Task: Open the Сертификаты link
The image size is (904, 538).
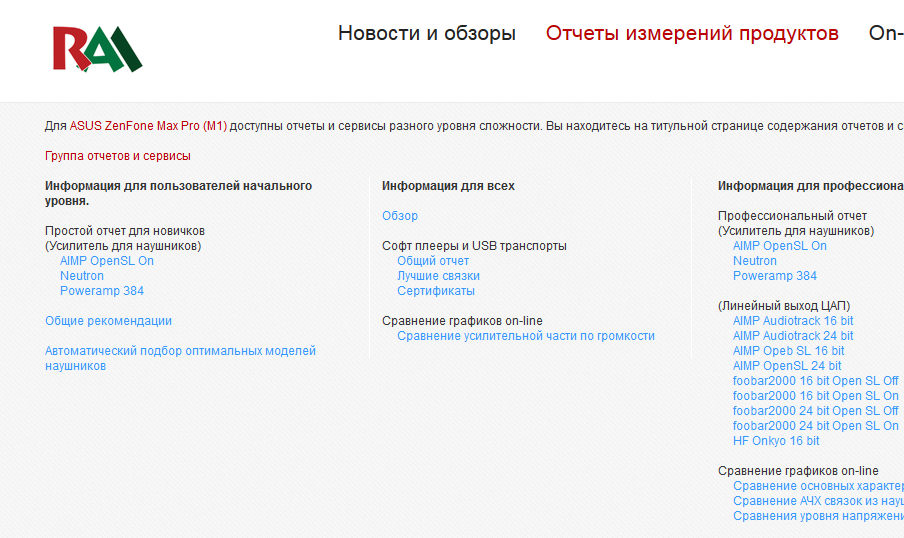Action: 436,291
